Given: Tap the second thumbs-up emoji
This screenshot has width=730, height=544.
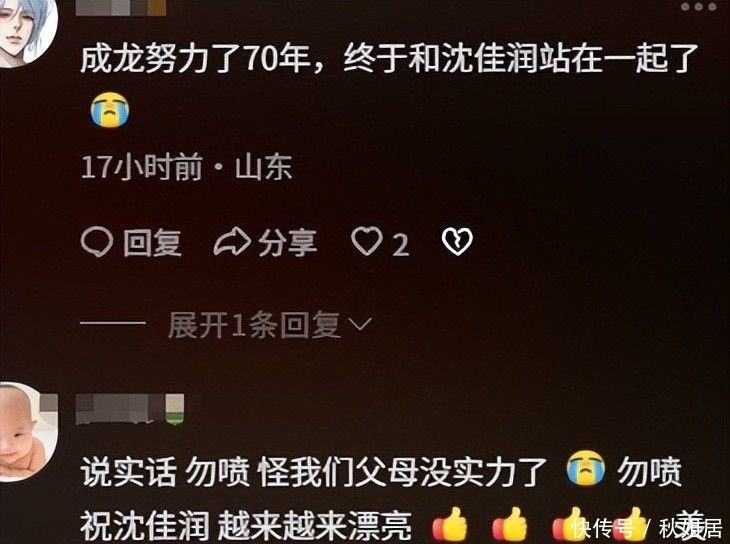Looking at the screenshot, I should click(x=510, y=525).
